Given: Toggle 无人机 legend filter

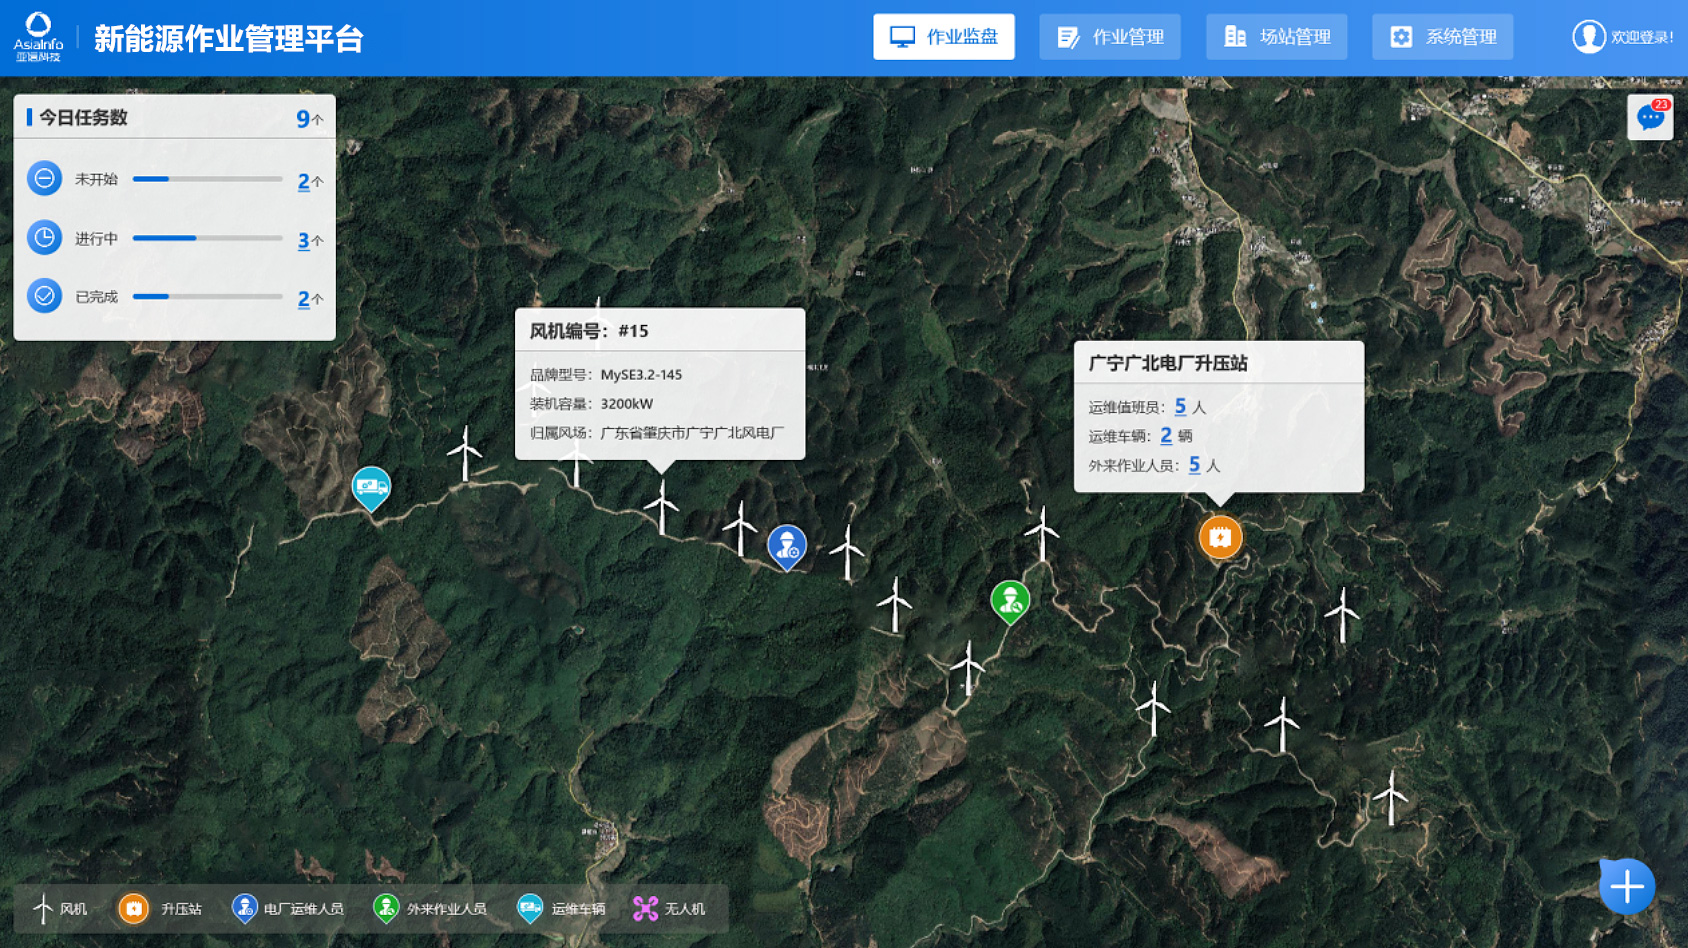Looking at the screenshot, I should pyautogui.click(x=669, y=909).
